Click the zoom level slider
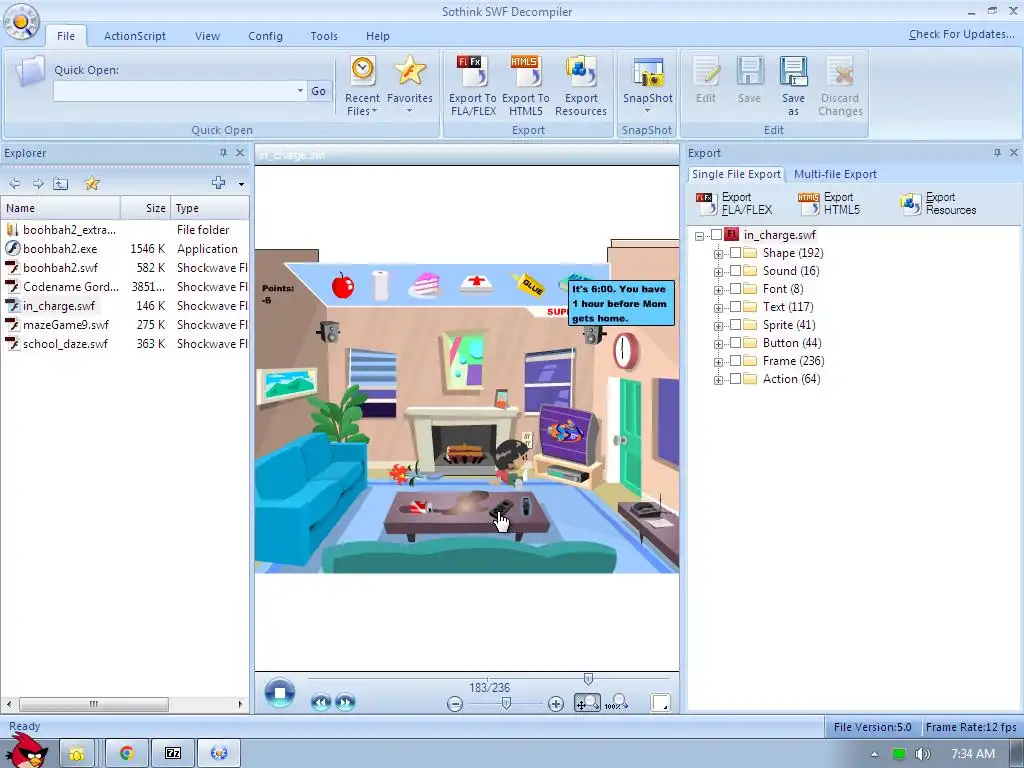The width and height of the screenshot is (1024, 768). (x=505, y=703)
